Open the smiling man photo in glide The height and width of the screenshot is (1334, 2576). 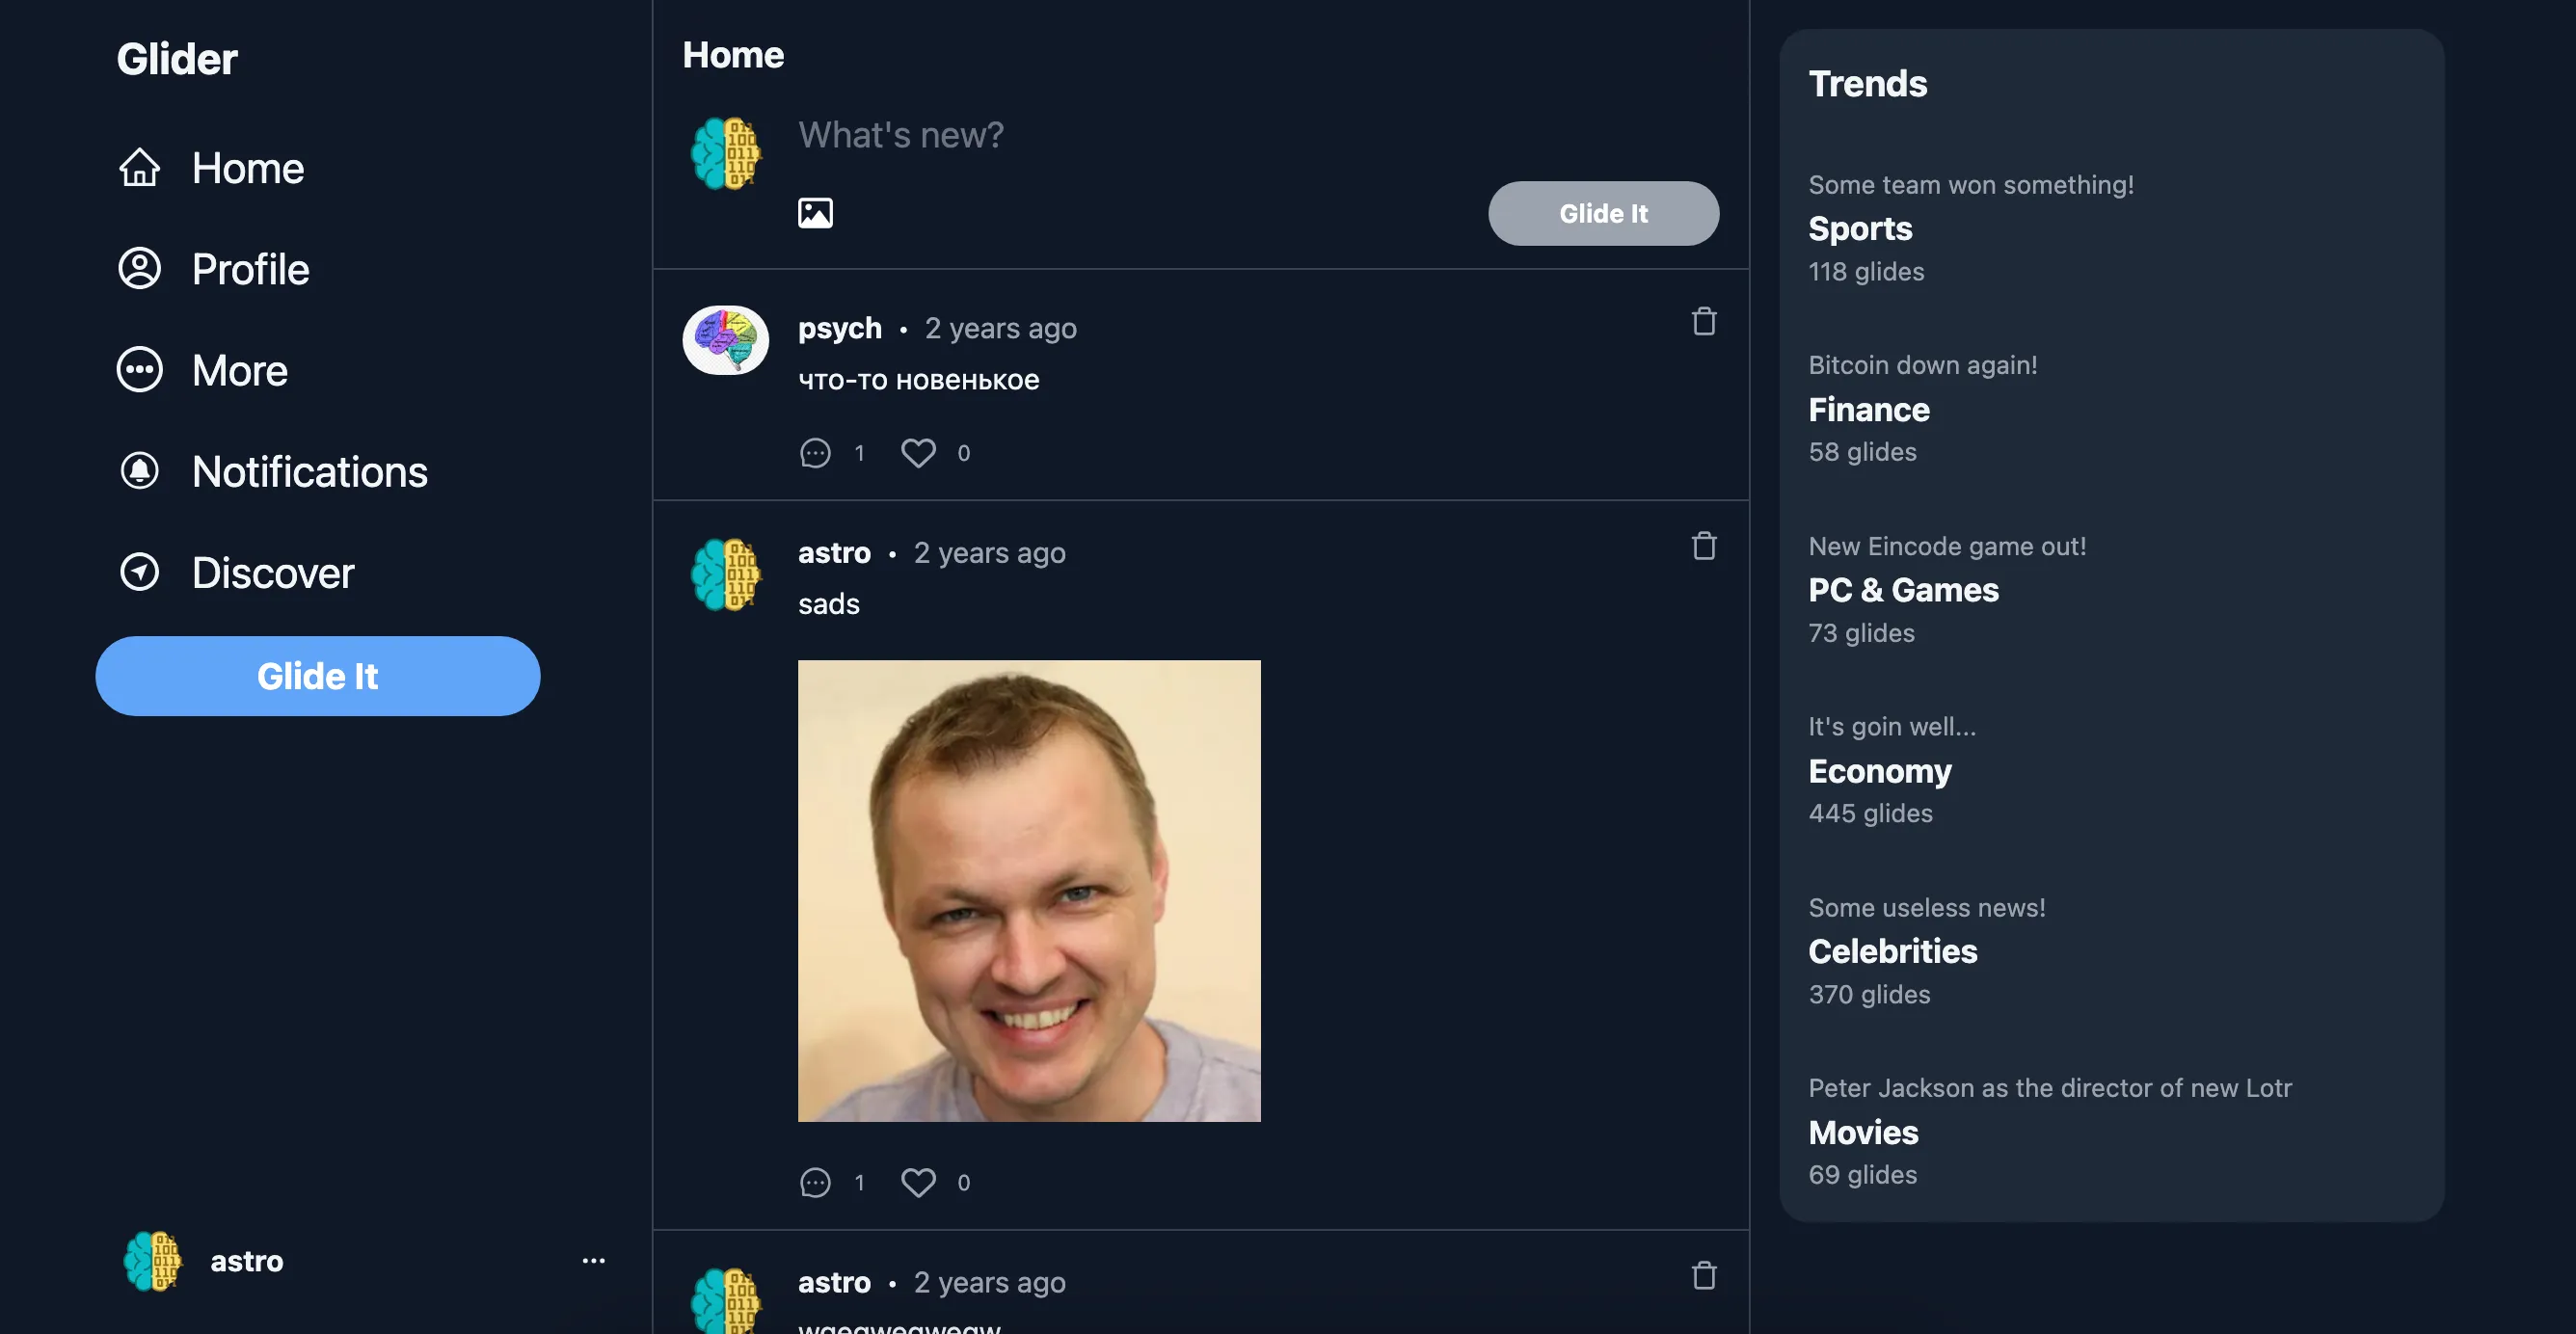click(x=1028, y=890)
